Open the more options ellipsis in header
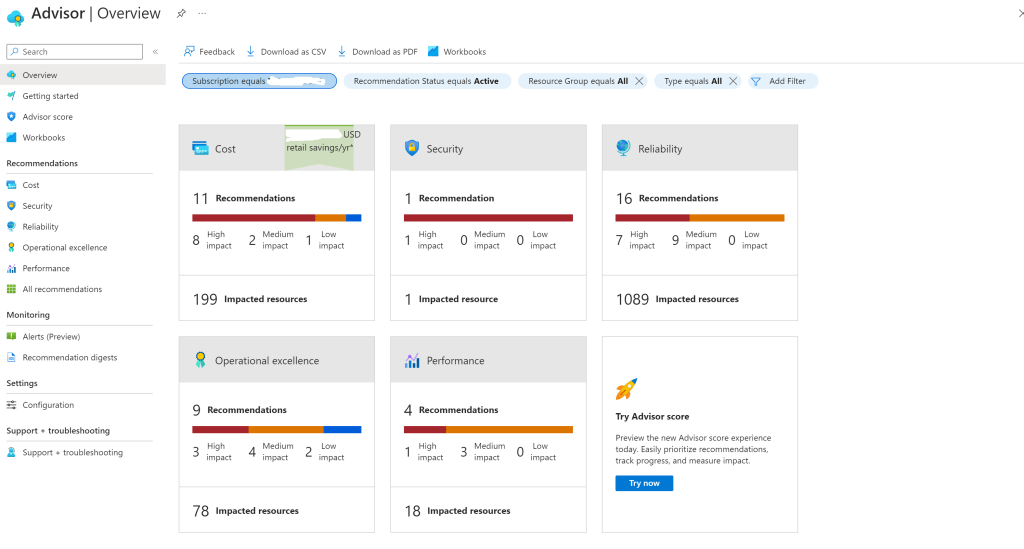Viewport: 1024px width, 549px height. point(202,13)
